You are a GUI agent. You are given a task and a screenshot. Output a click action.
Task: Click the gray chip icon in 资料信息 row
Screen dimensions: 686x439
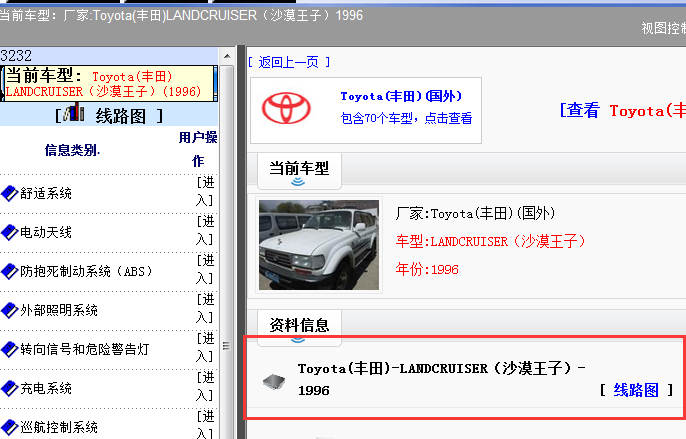274,382
